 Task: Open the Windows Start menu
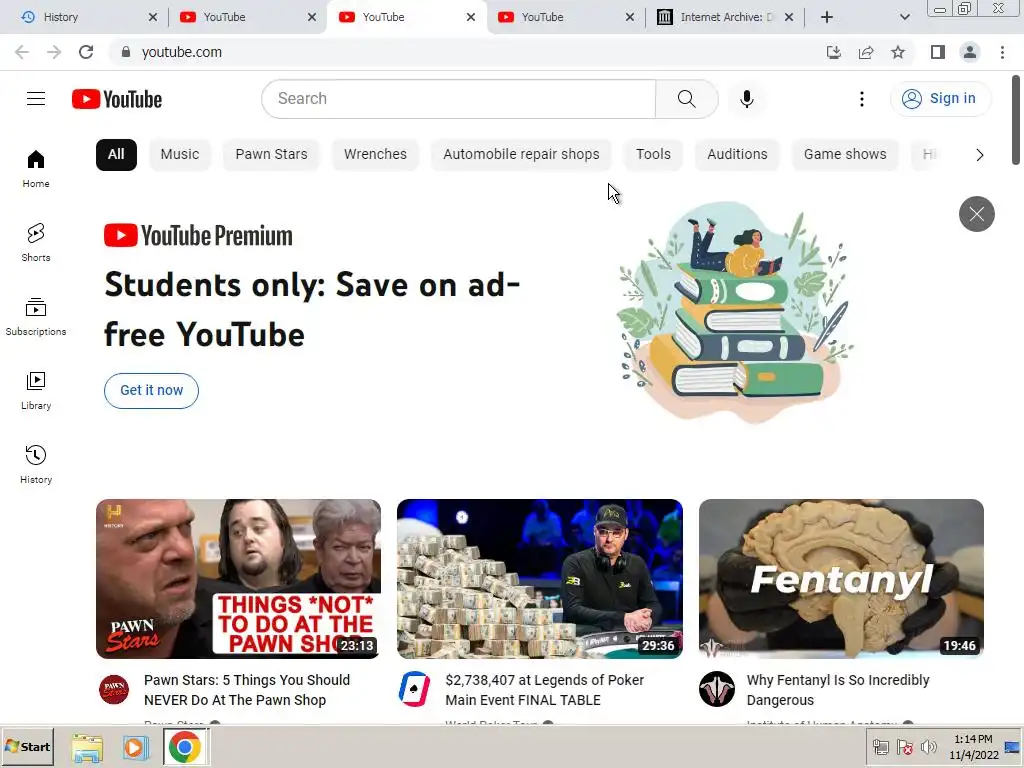27,746
